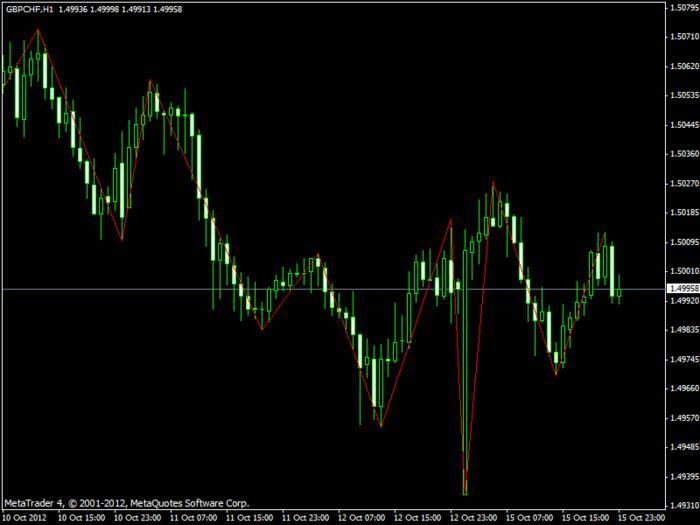Click the 1.49395 price axis label
Image resolution: width=700 pixels, height=525 pixels.
684,477
